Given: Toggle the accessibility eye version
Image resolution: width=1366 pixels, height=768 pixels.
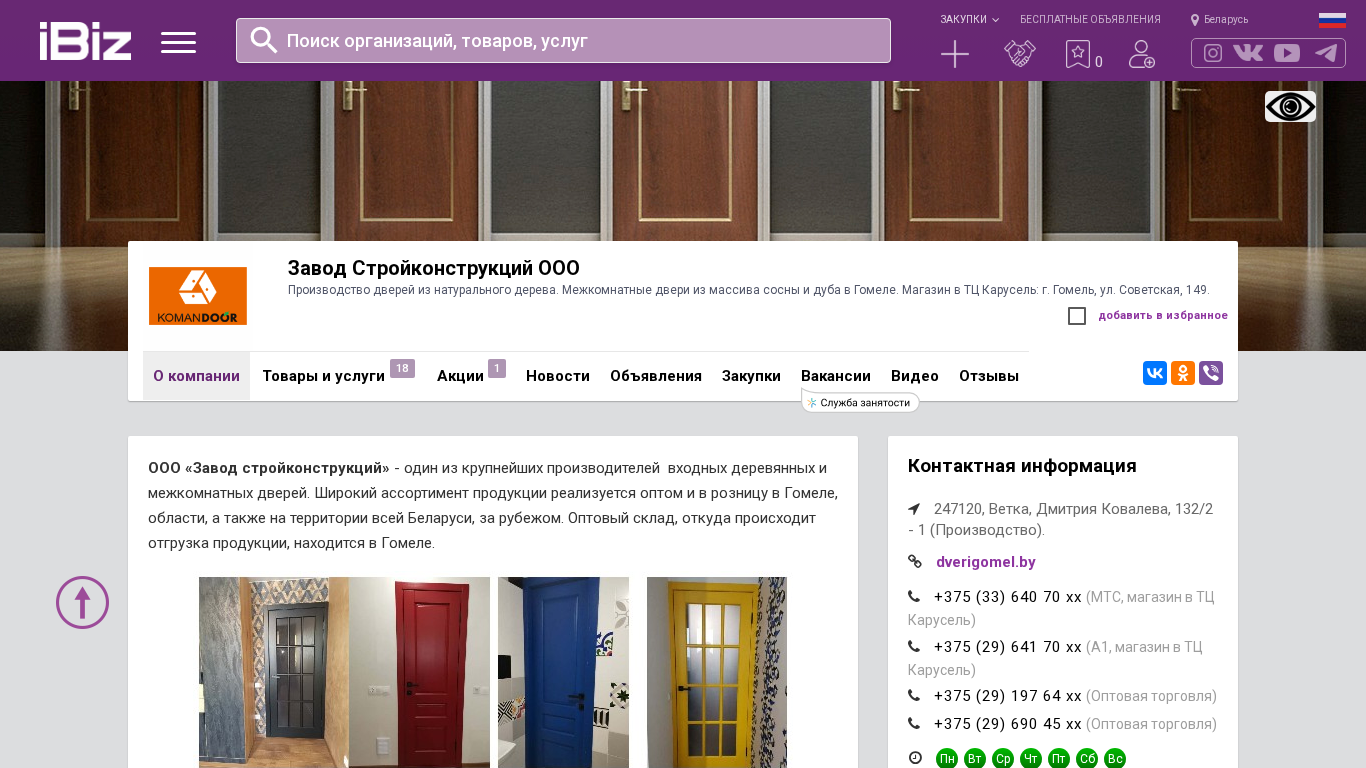Looking at the screenshot, I should click(x=1290, y=107).
